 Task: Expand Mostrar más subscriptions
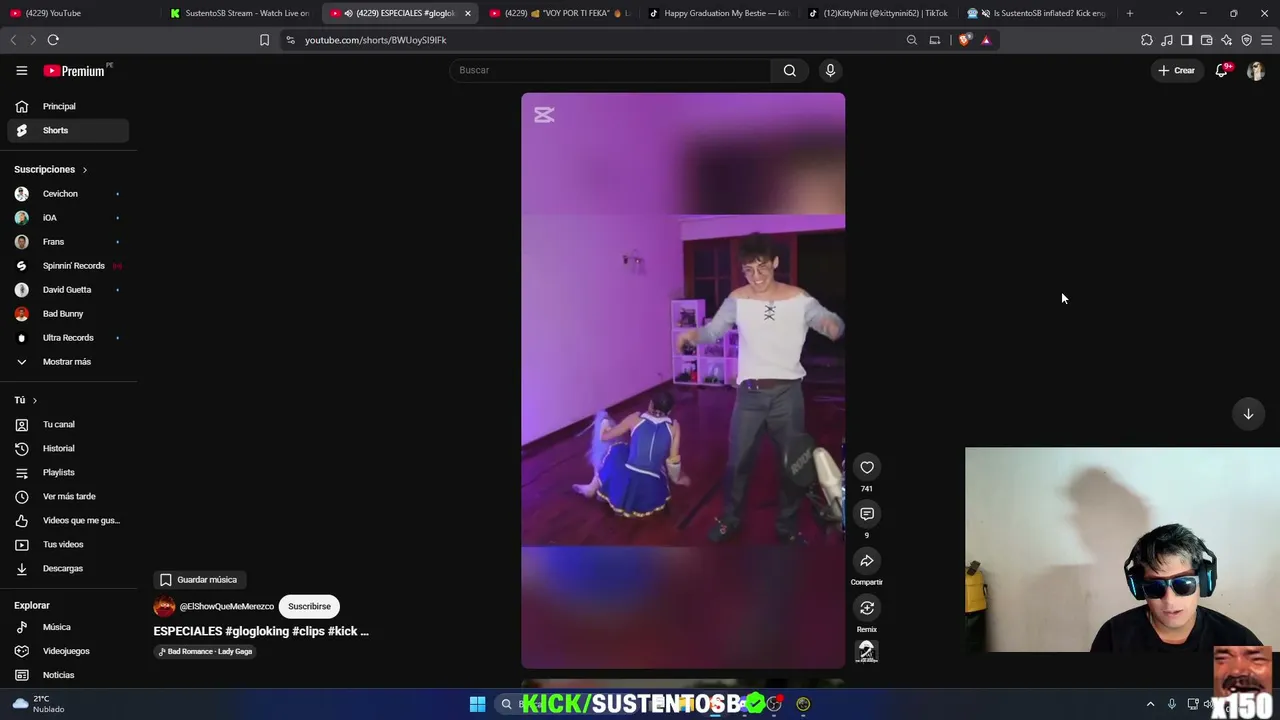click(68, 362)
